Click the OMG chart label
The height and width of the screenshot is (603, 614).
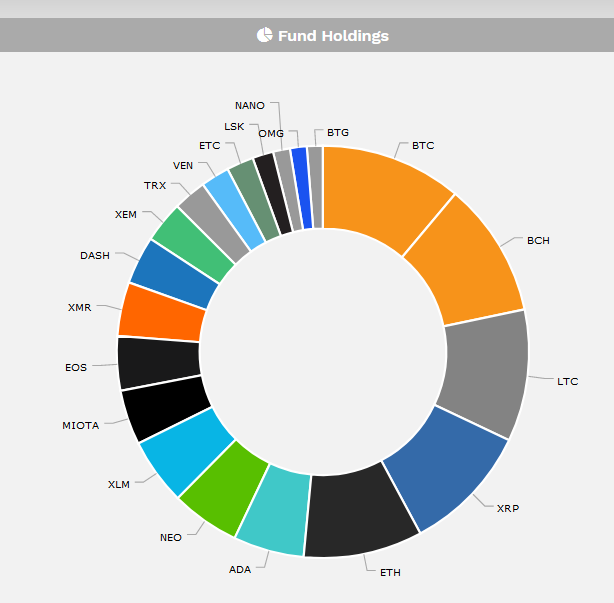click(271, 134)
